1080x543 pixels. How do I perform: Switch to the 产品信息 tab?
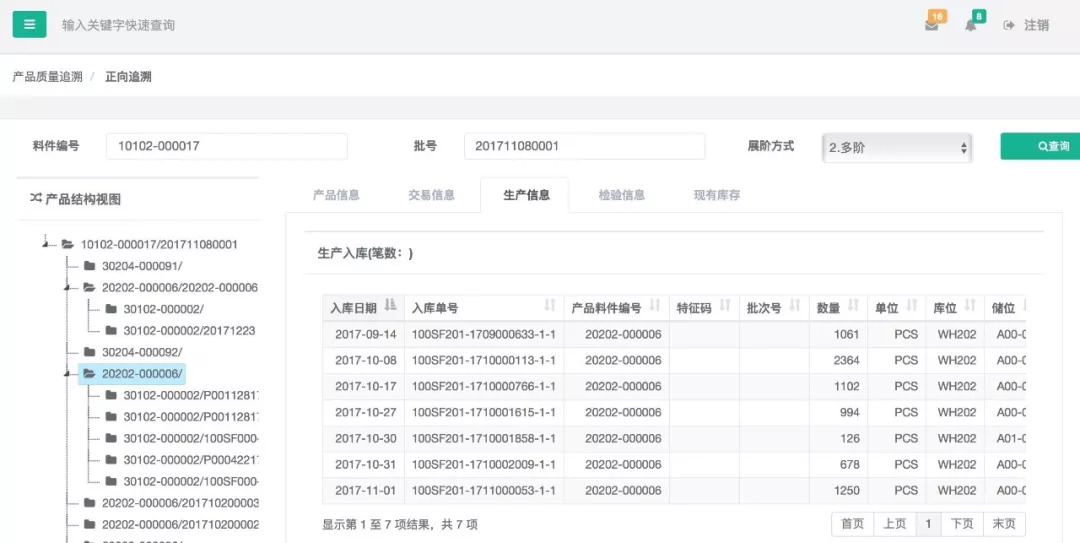click(x=336, y=195)
